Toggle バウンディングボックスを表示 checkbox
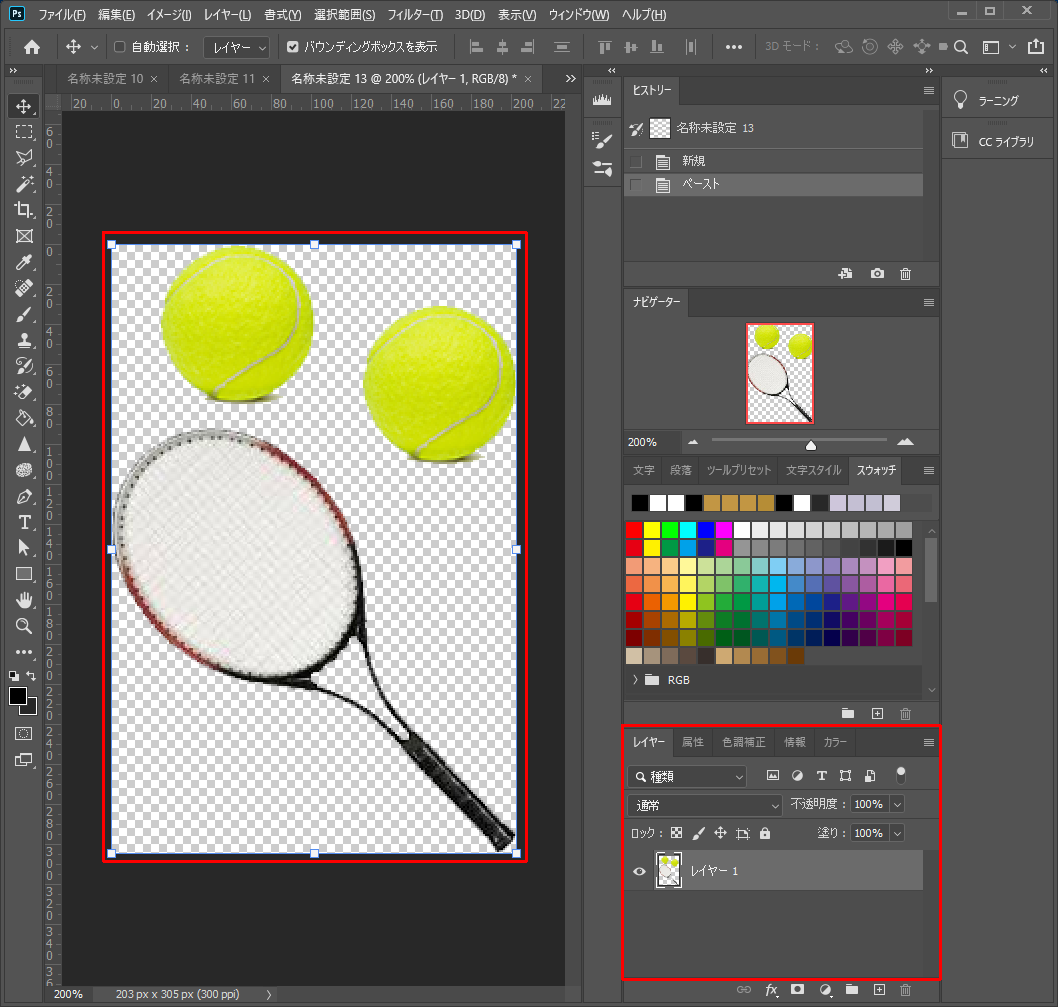The image size is (1058, 1007). pos(293,47)
